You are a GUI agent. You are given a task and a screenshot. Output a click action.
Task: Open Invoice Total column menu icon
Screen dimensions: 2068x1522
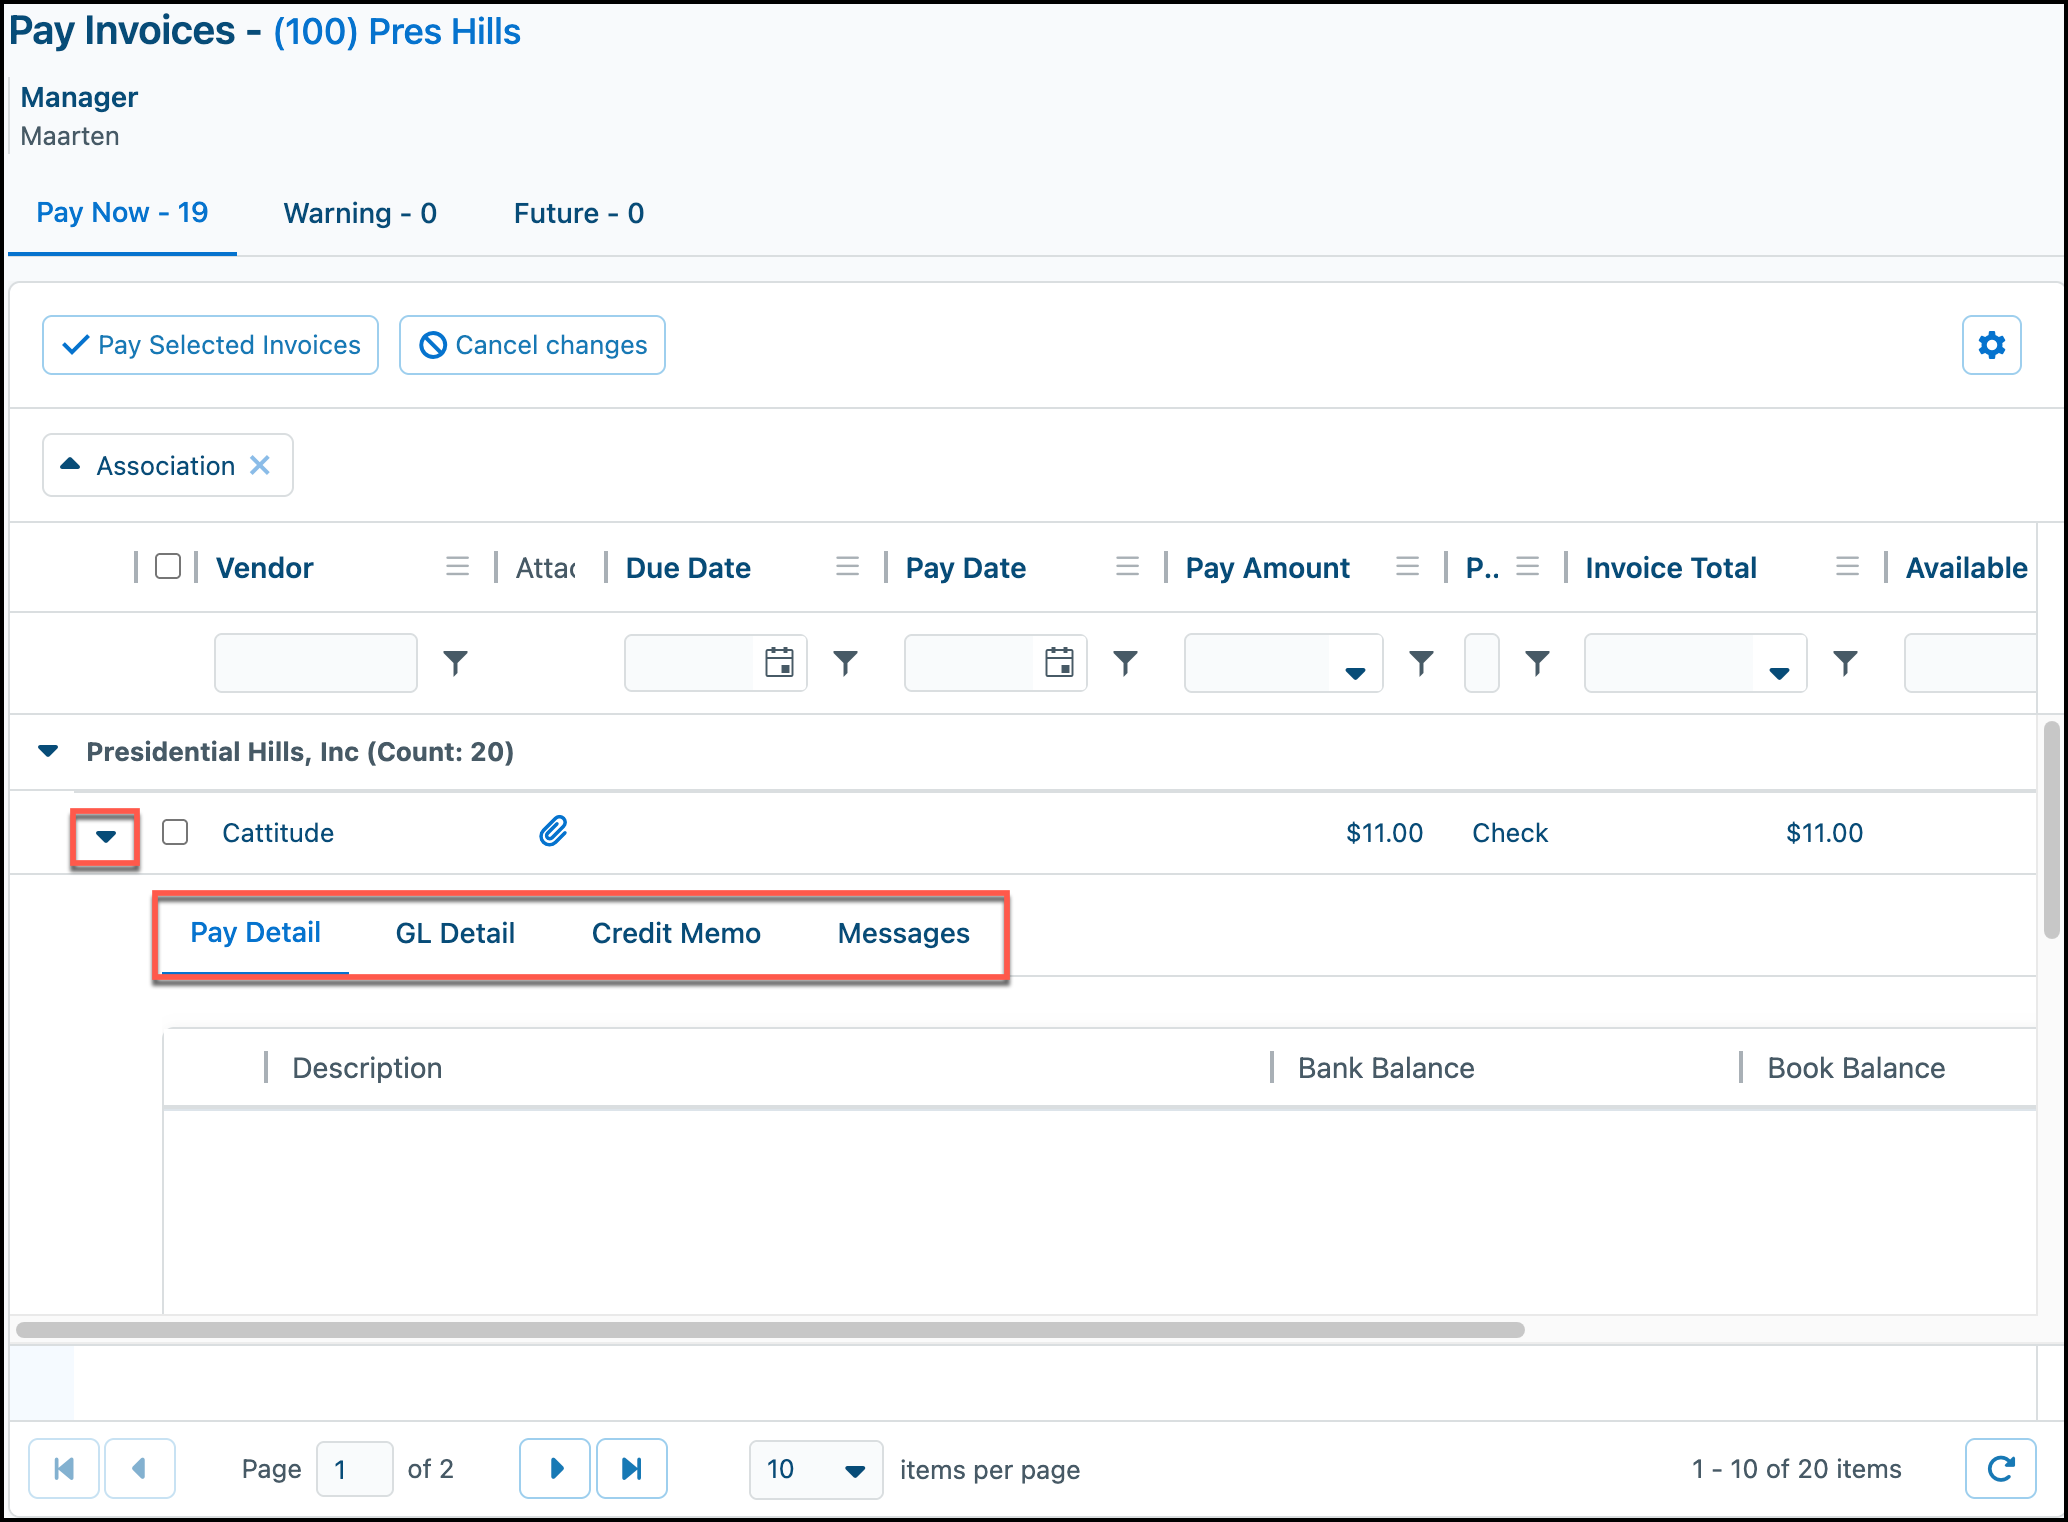pyautogui.click(x=1847, y=567)
